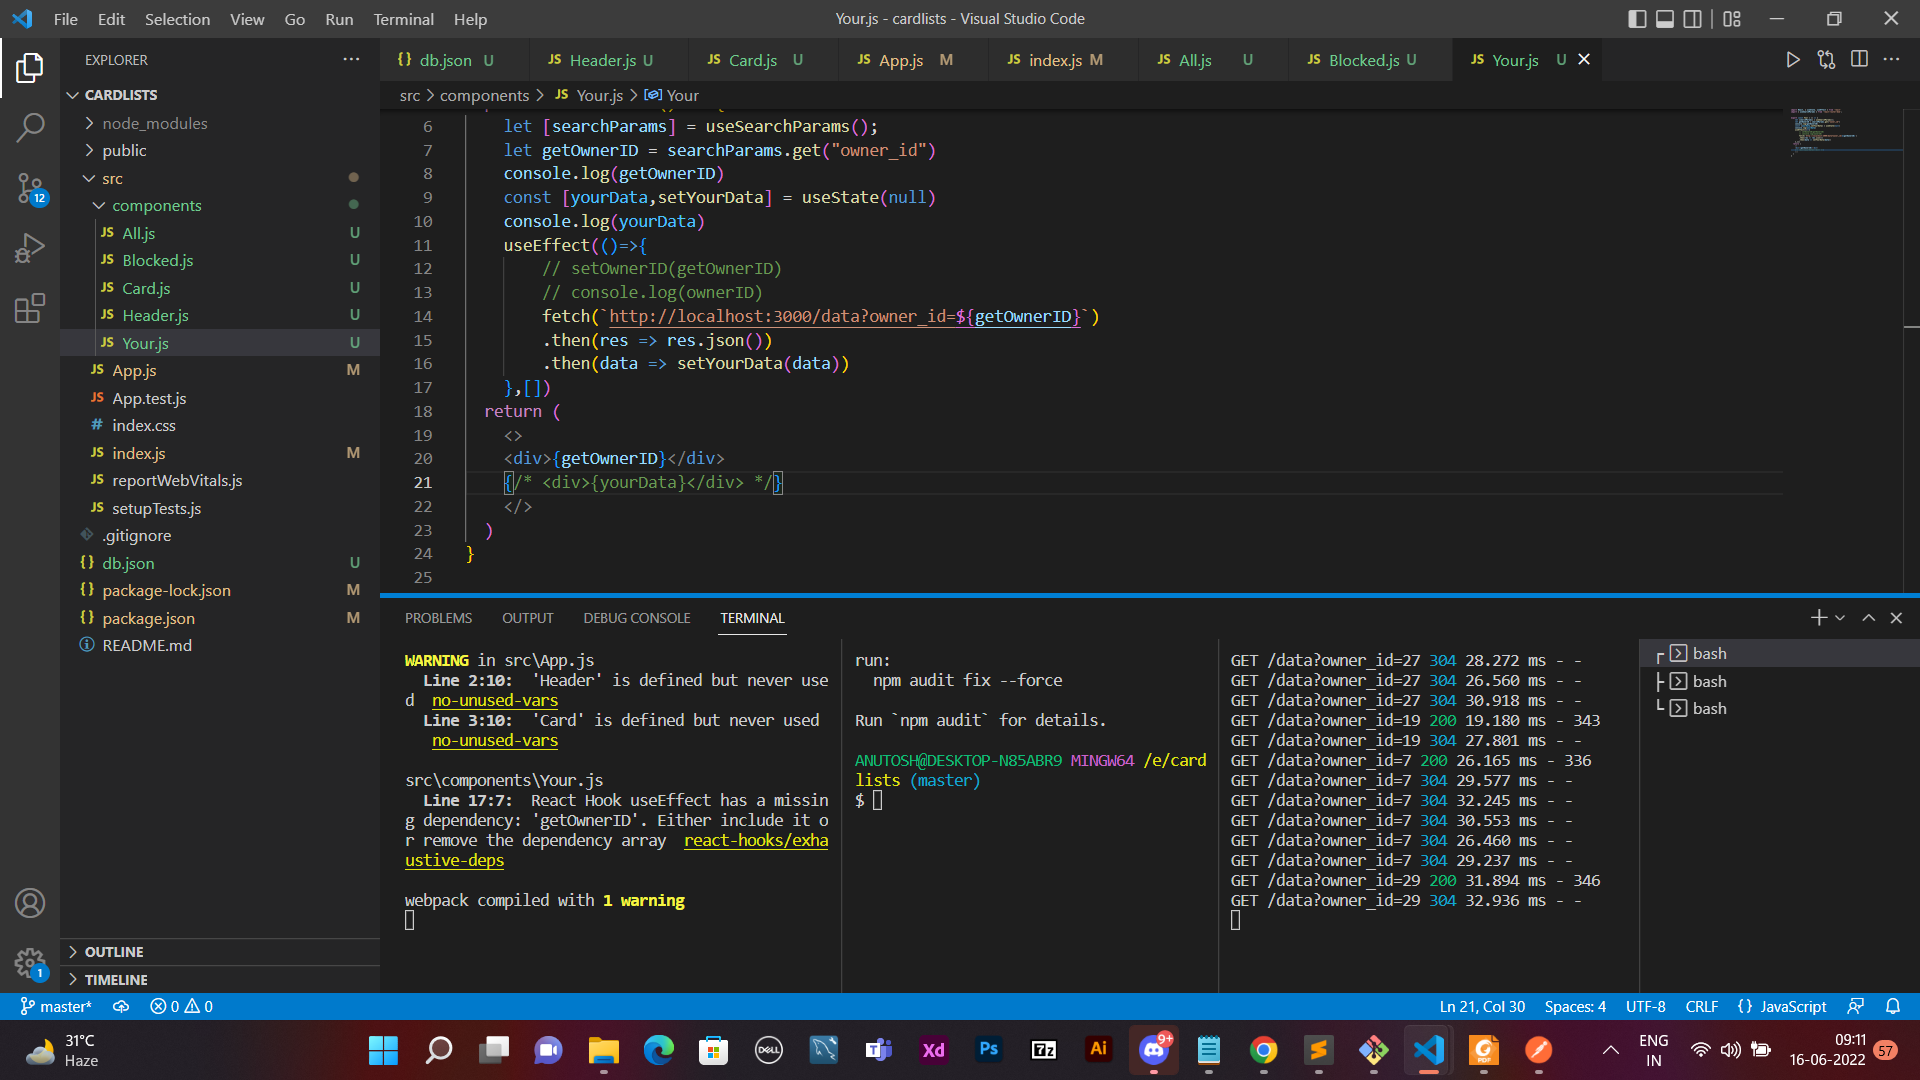Click the master branch in the status bar
The height and width of the screenshot is (1080, 1920).
[56, 1006]
